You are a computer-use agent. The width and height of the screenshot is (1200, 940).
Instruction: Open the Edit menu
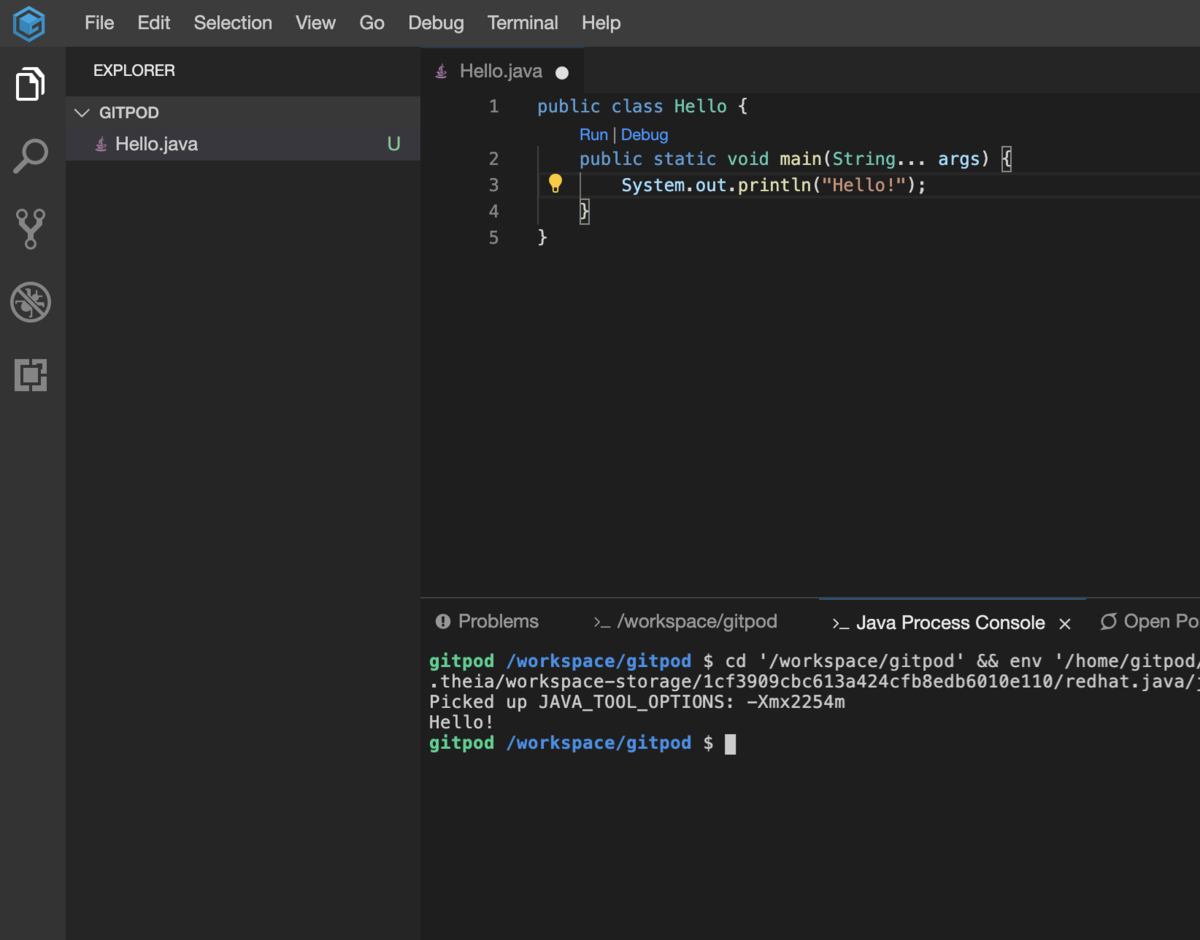(154, 23)
